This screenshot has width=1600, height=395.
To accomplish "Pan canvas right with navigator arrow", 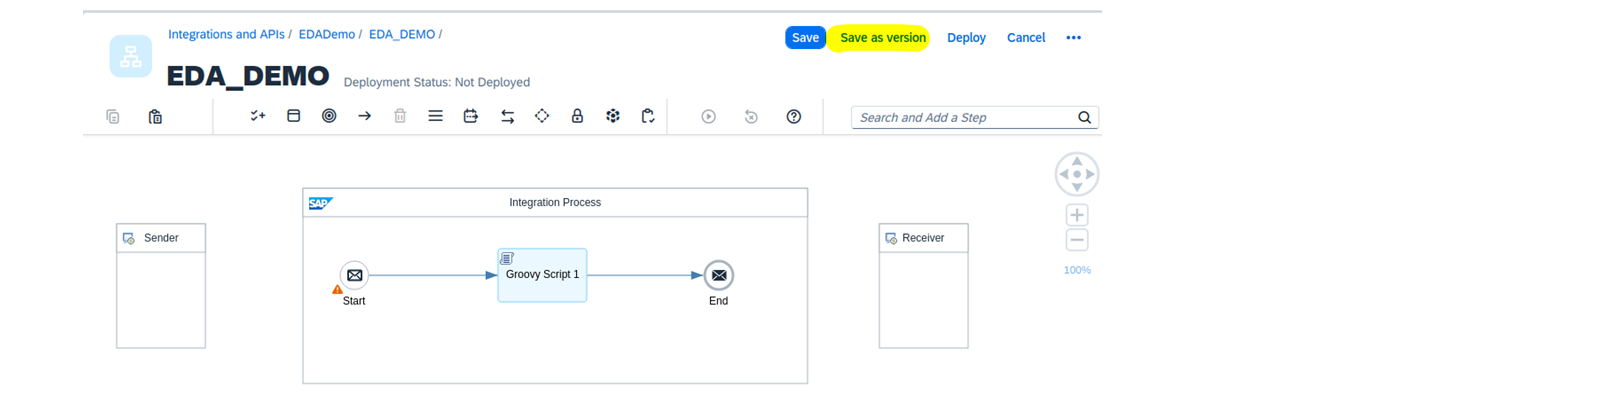I will tap(1090, 174).
